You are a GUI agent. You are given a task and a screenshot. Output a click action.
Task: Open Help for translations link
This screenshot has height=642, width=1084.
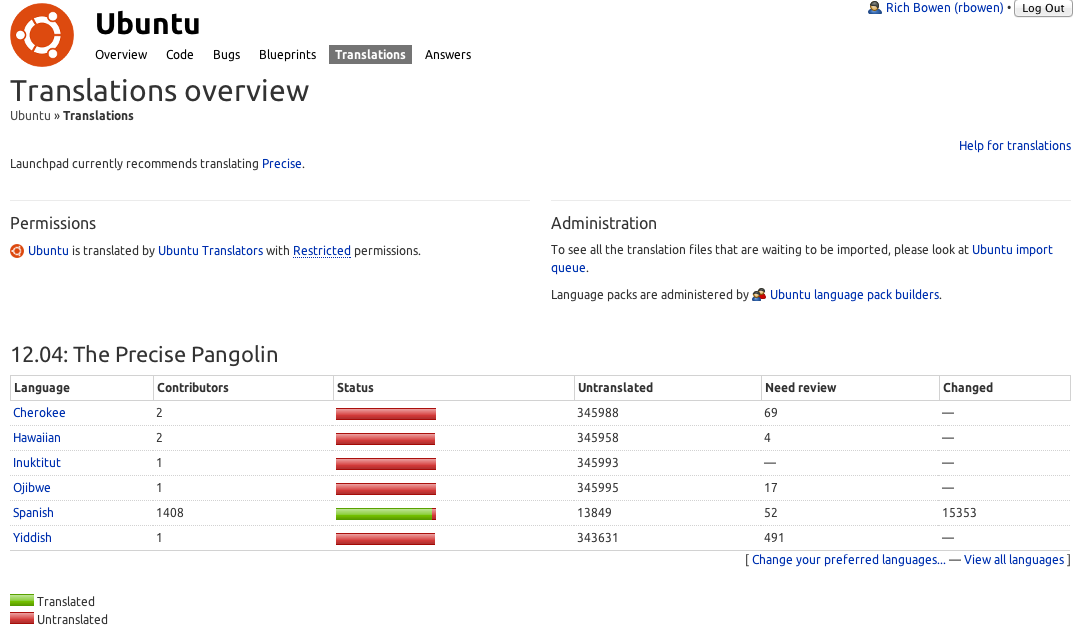[1014, 146]
